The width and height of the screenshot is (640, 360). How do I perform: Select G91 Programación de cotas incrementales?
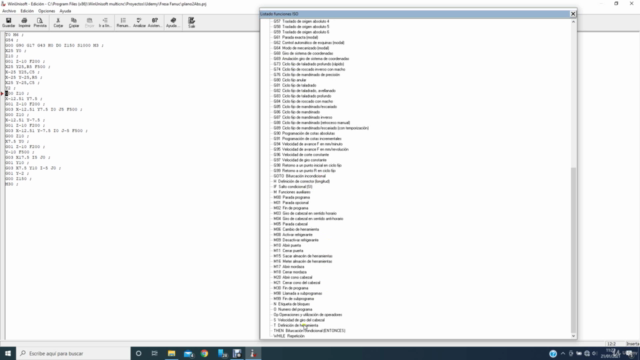click(307, 139)
